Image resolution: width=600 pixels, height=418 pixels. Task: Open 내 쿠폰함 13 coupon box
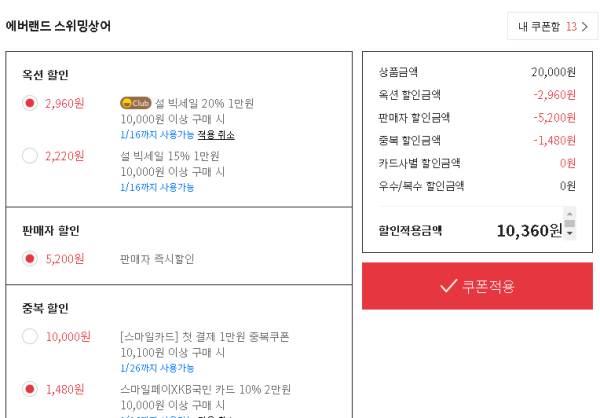[553, 26]
